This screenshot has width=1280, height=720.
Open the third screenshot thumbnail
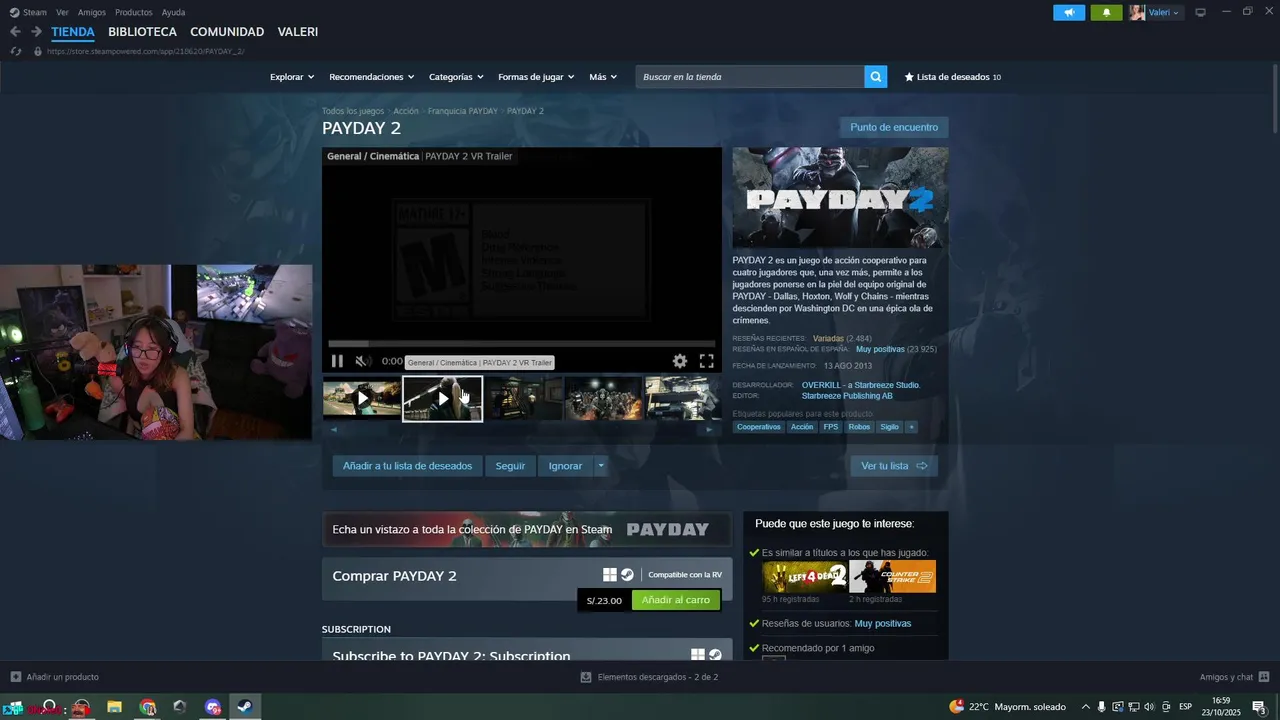tap(523, 398)
